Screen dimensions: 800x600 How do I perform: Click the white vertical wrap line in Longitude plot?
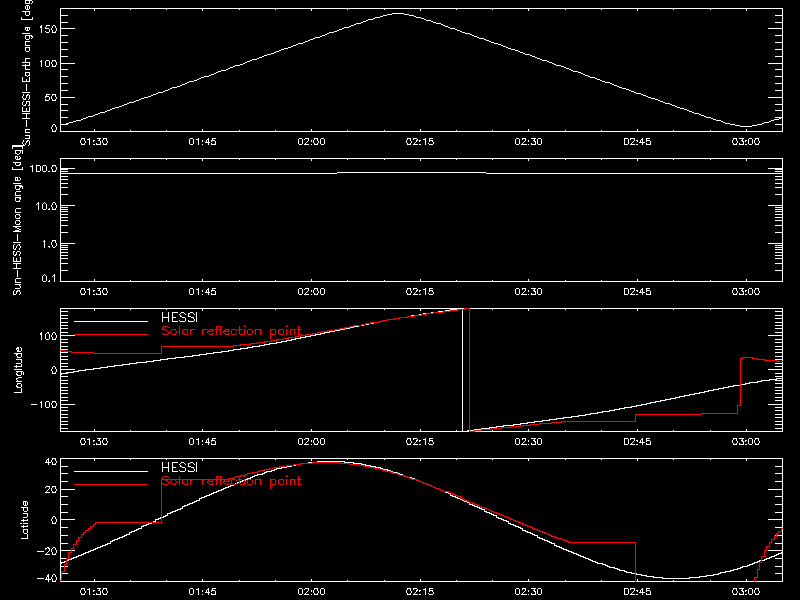coord(463,370)
